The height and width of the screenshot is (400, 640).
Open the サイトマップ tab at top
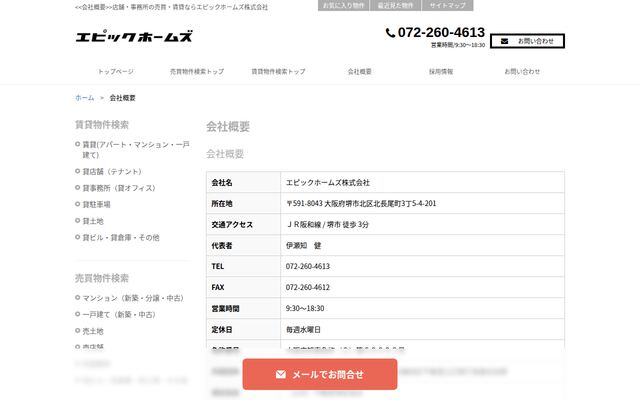click(447, 5)
